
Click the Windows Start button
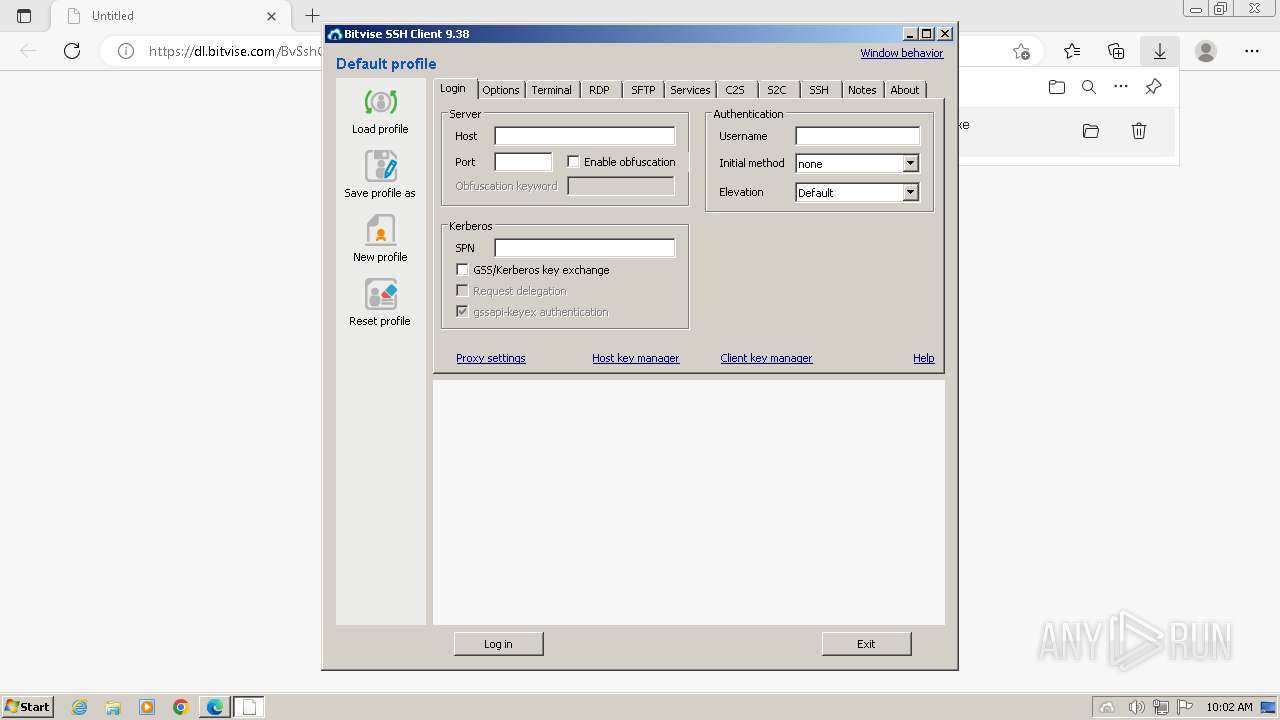pyautogui.click(x=27, y=707)
